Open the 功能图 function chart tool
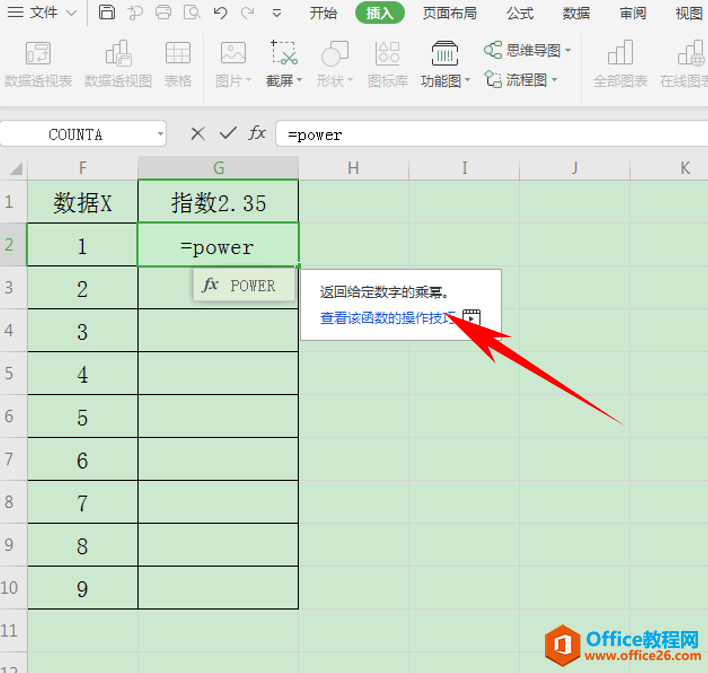 pyautogui.click(x=445, y=64)
